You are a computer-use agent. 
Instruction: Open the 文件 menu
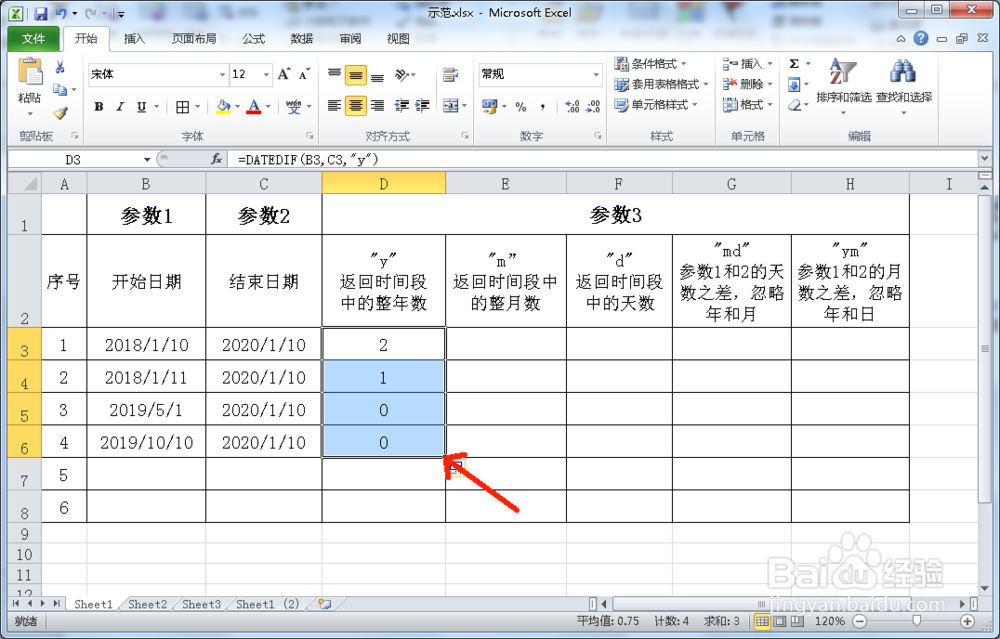click(33, 38)
